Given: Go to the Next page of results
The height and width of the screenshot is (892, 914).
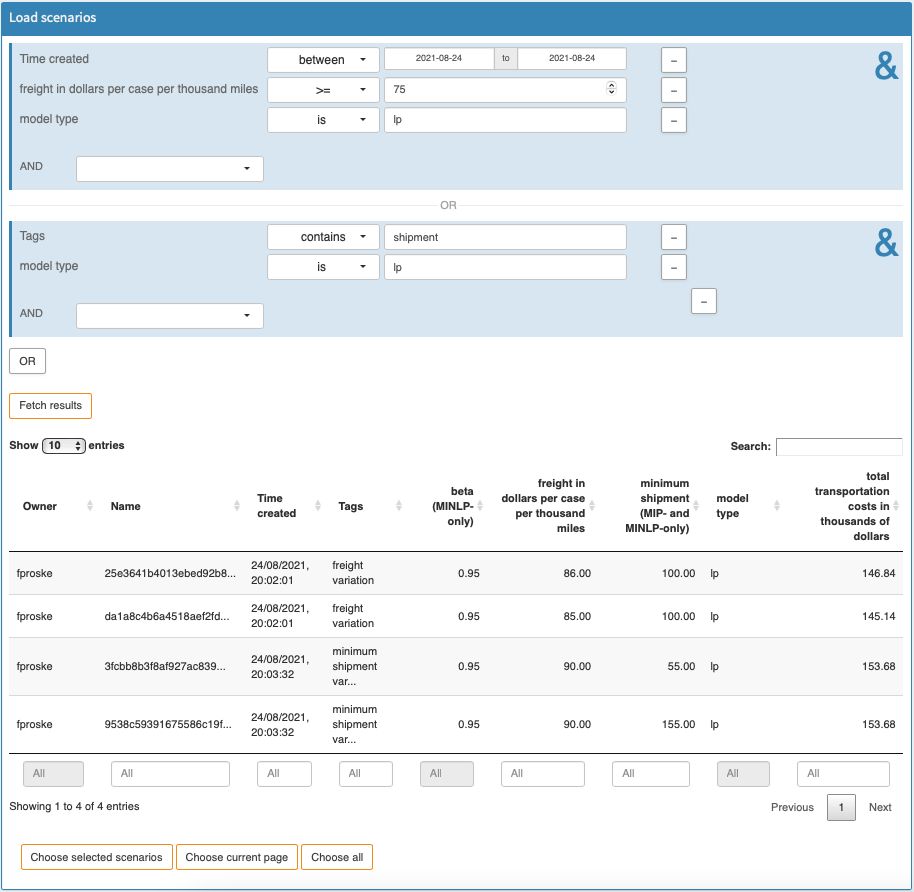Looking at the screenshot, I should click(881, 807).
